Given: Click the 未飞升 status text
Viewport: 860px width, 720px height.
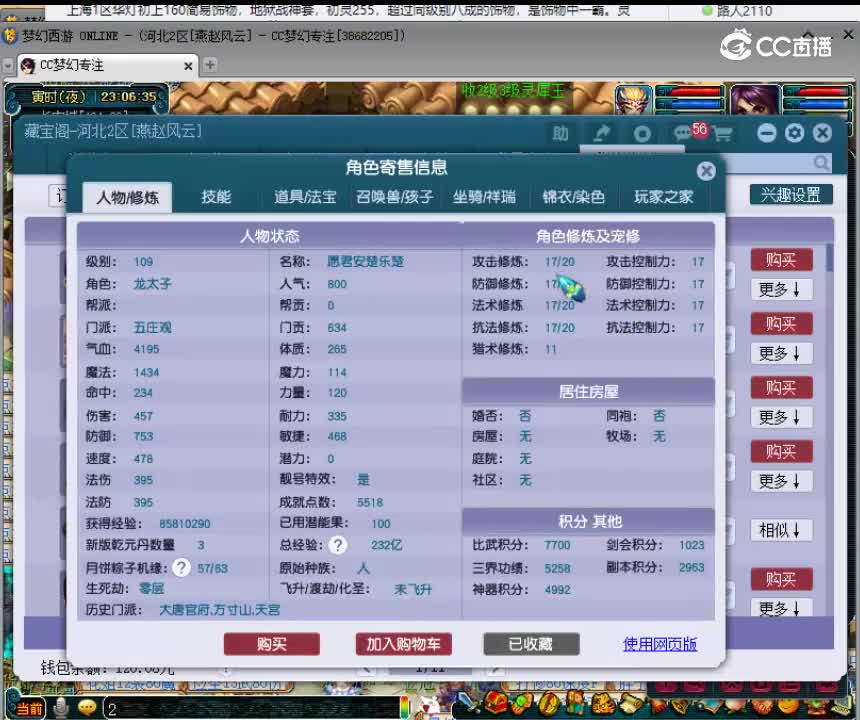Looking at the screenshot, I should pos(412,589).
